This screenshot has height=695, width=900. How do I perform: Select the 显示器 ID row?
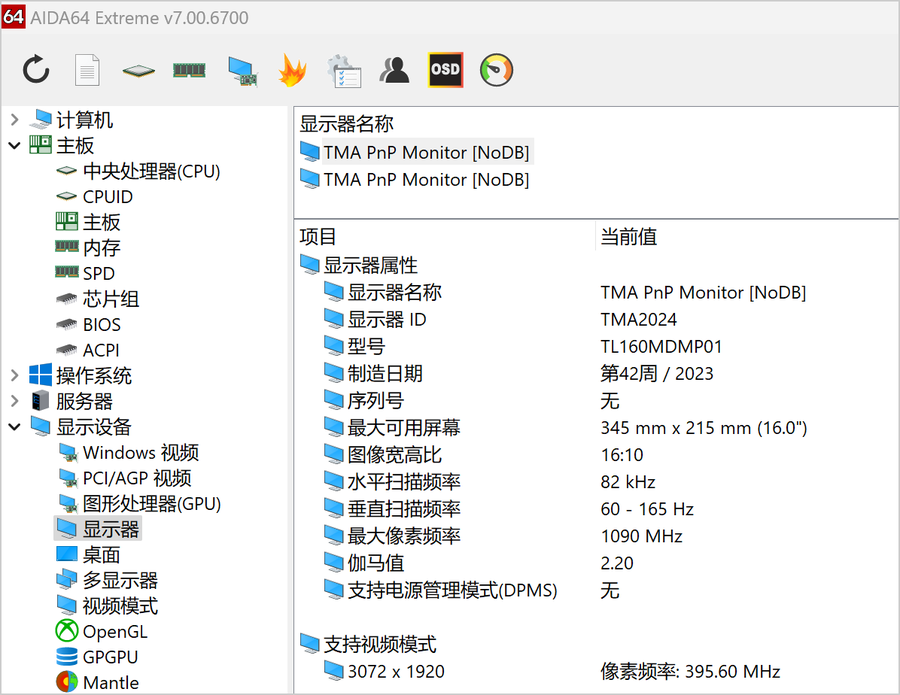[x=386, y=319]
